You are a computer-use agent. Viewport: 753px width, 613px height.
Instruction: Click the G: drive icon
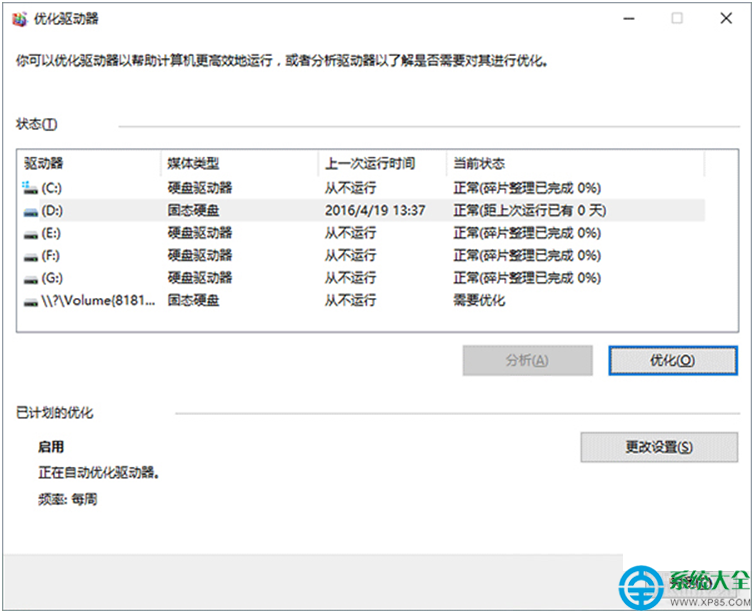click(31, 279)
